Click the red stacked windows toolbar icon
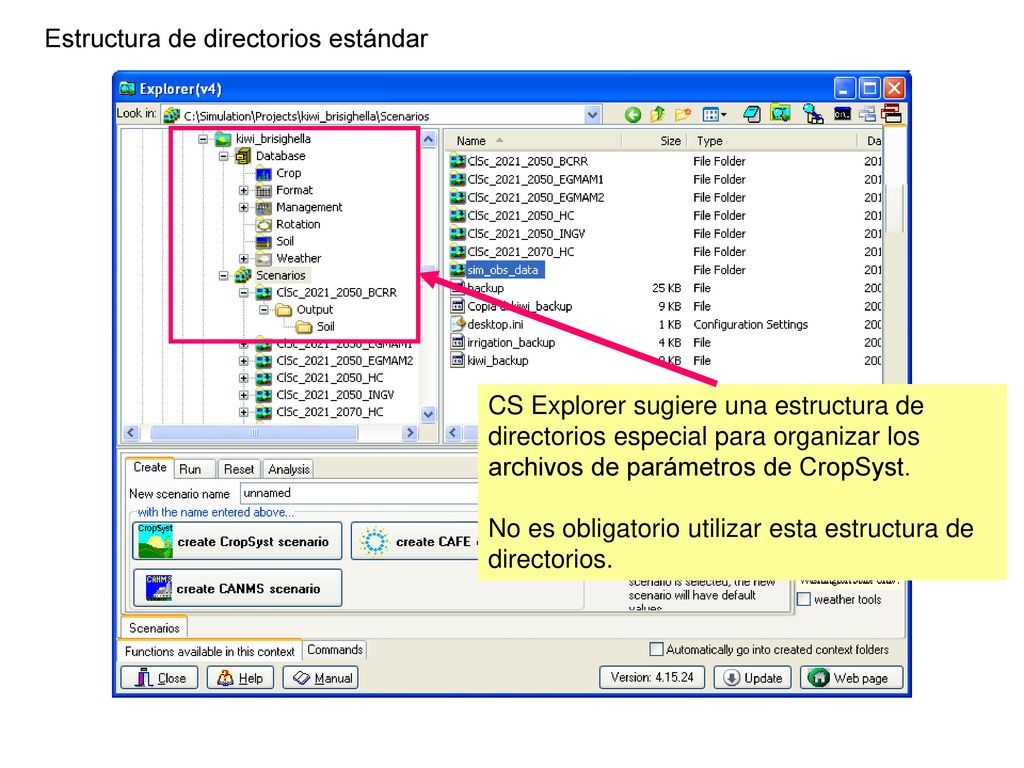The image size is (1024, 768). click(891, 114)
